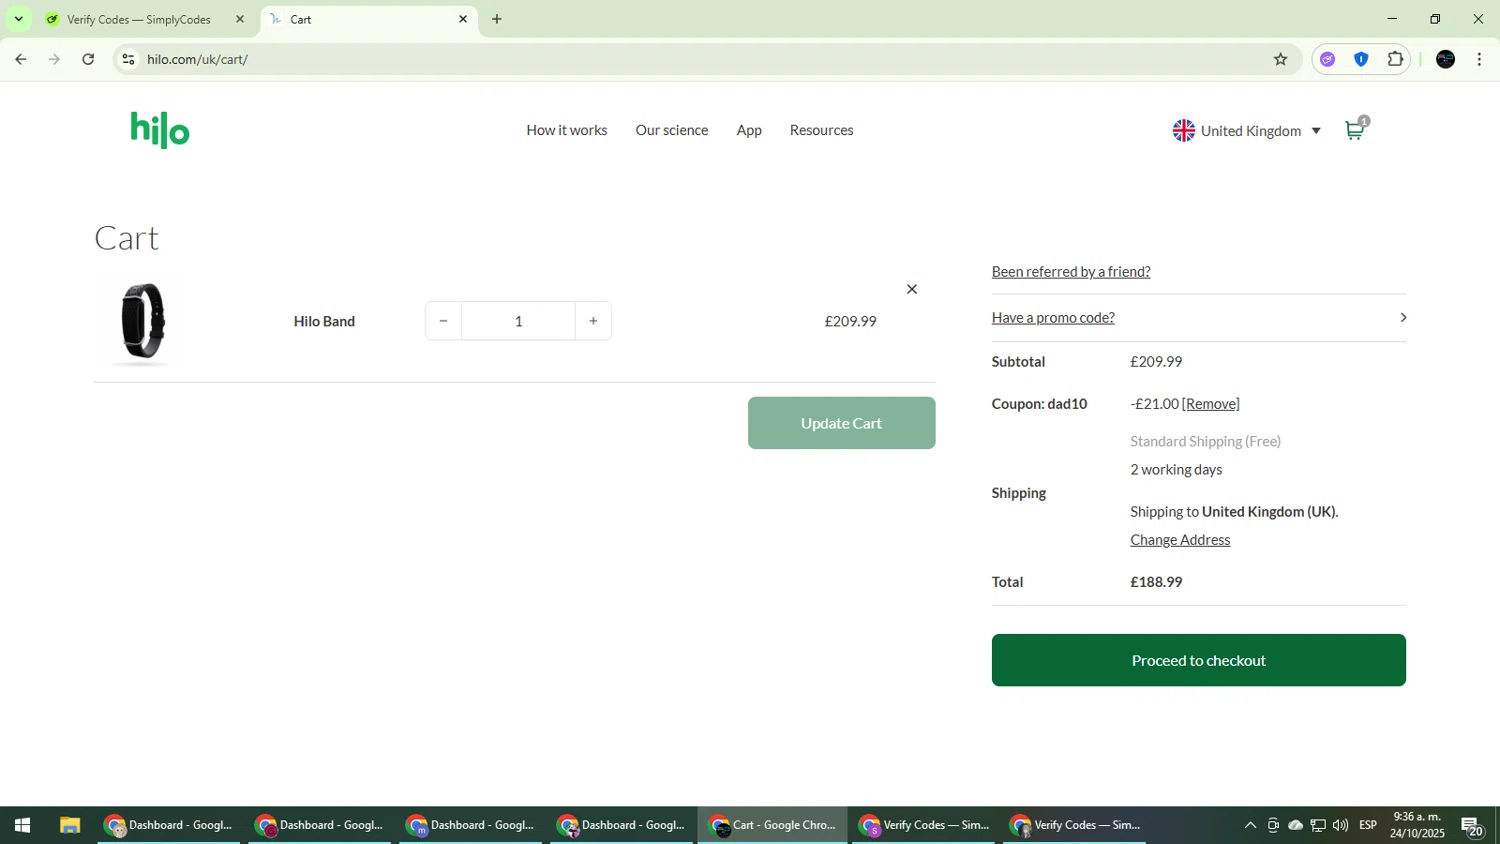Viewport: 1500px width, 844px height.
Task: Open File Explorer from the taskbar
Action: click(69, 825)
